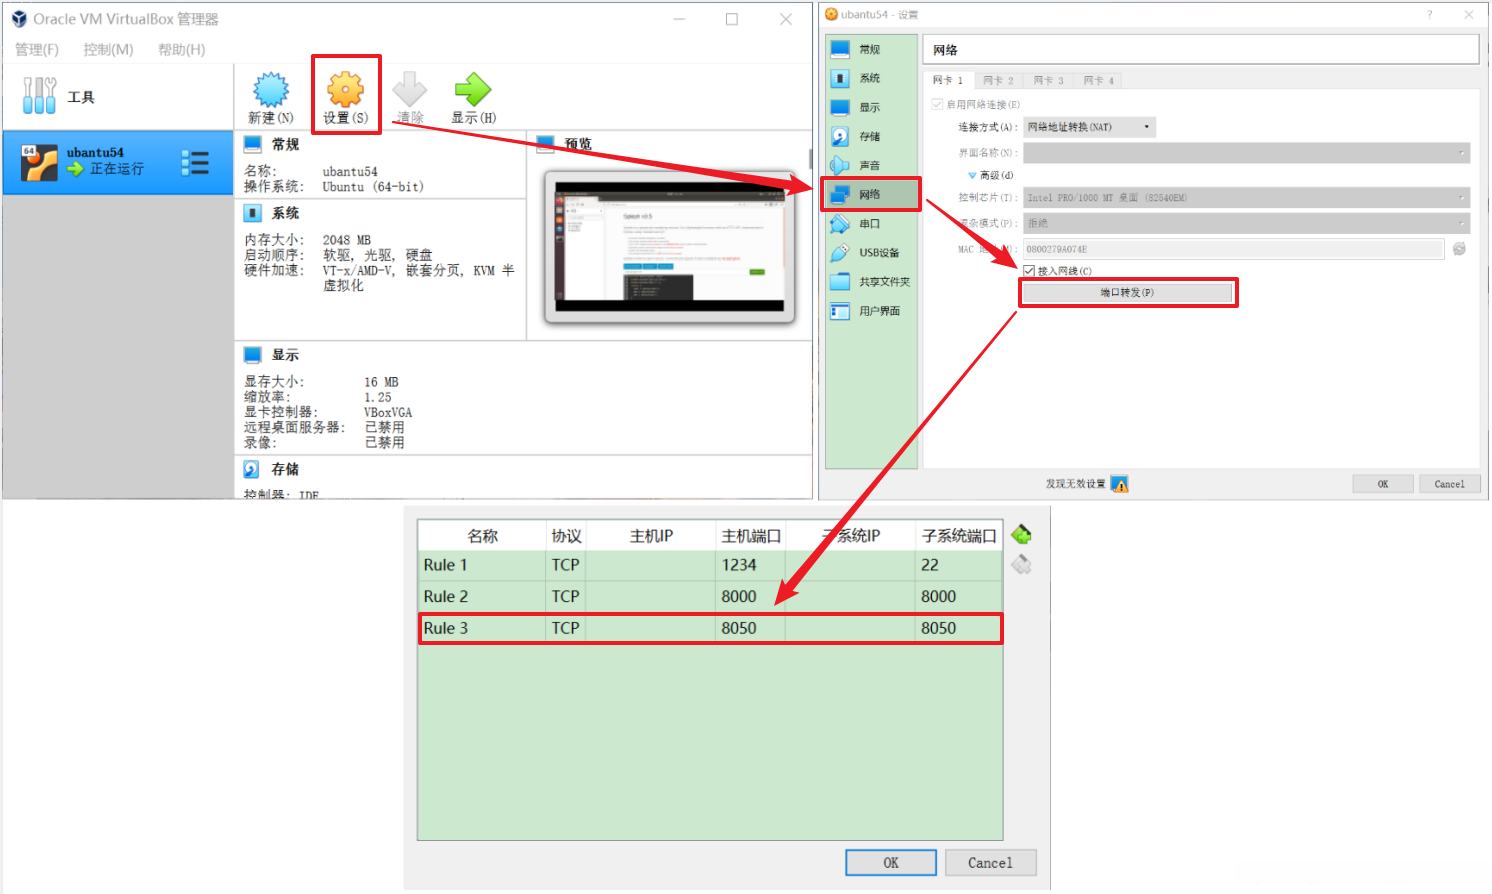
Task: Click the 显示 section icon in manager details
Action: (253, 355)
